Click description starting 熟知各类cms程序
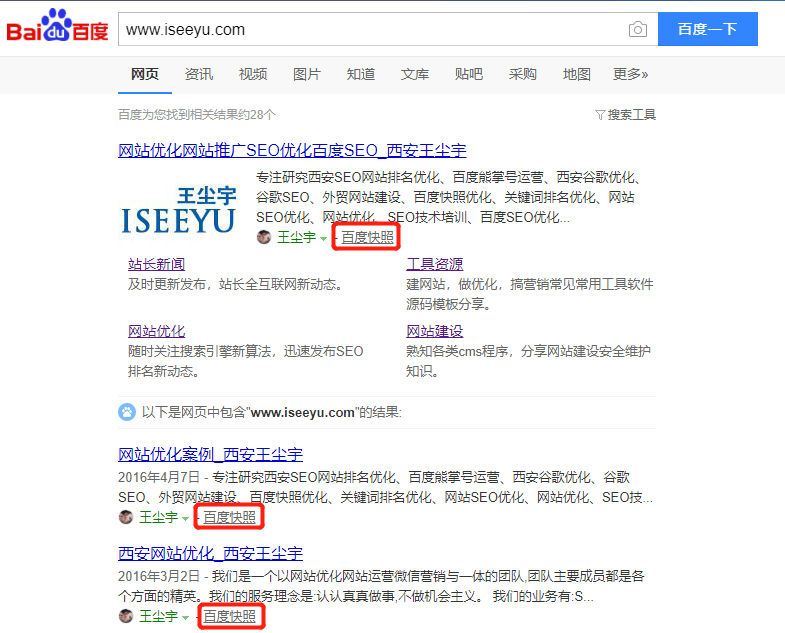Image resolution: width=785 pixels, height=633 pixels. [528, 361]
